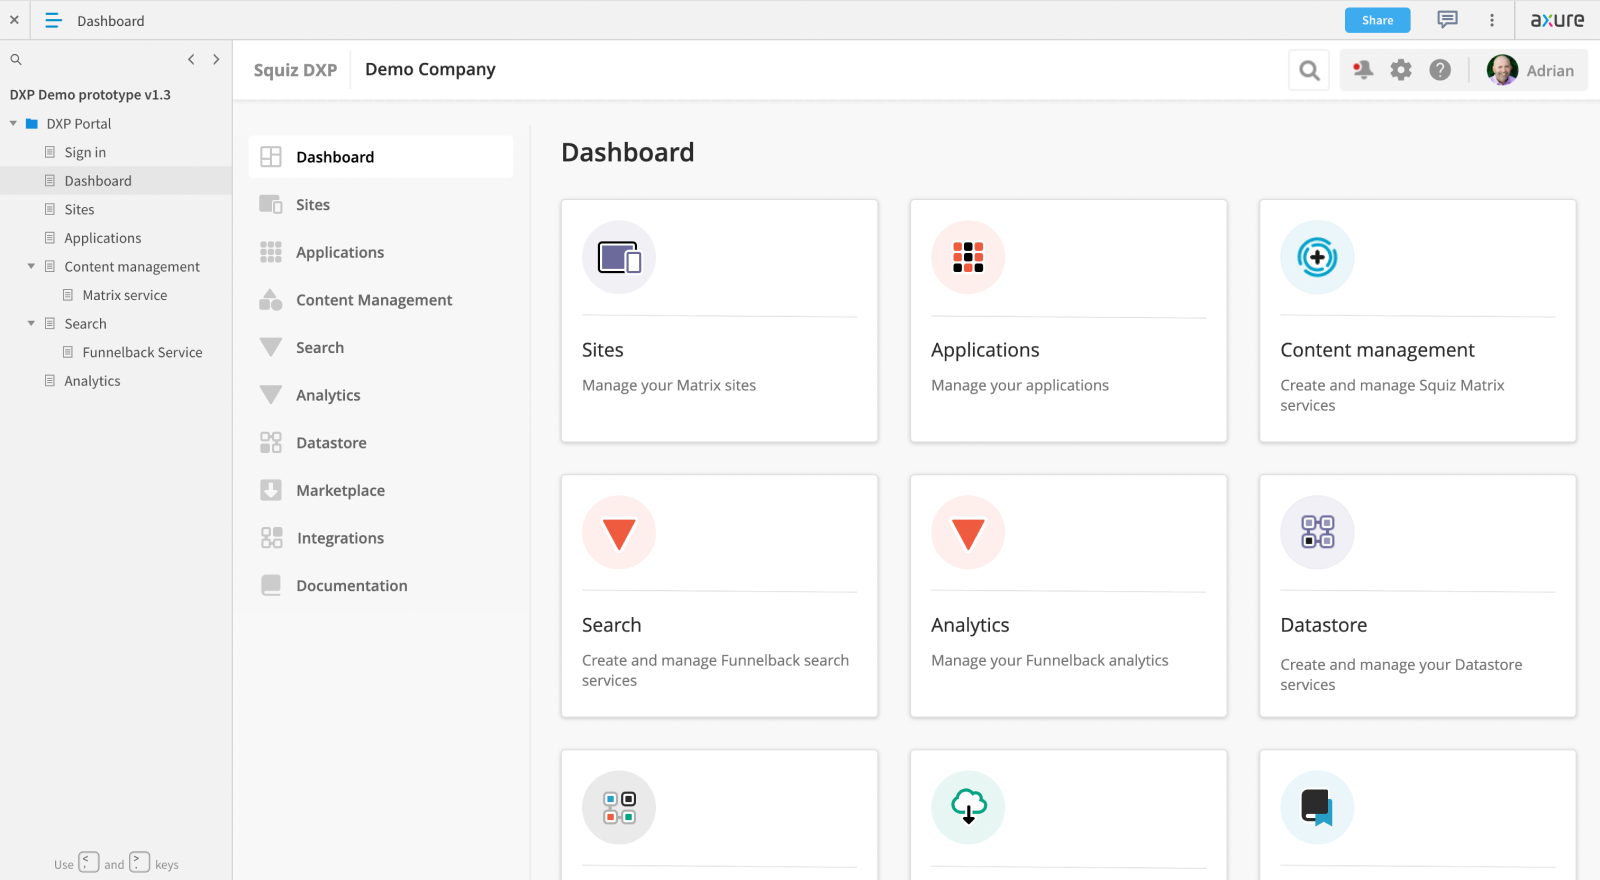Image resolution: width=1600 pixels, height=880 pixels.
Task: Collapse the Content management tree node
Action: coord(31,267)
